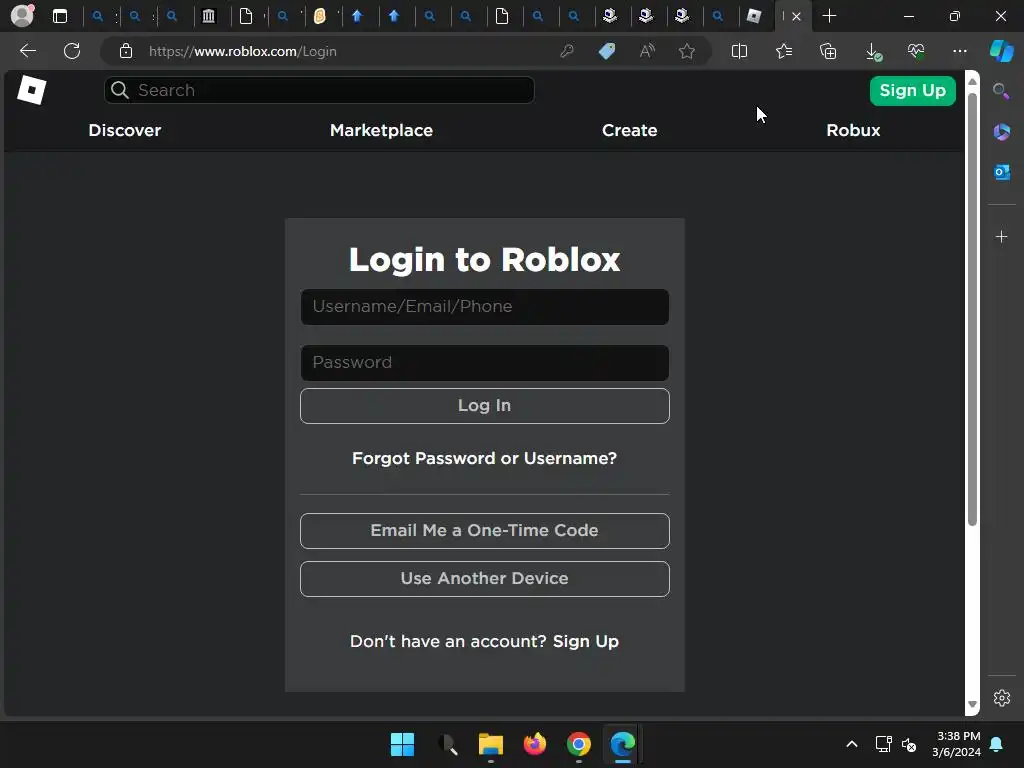
Task: Click Email Me a One-Time Code
Action: click(x=485, y=530)
